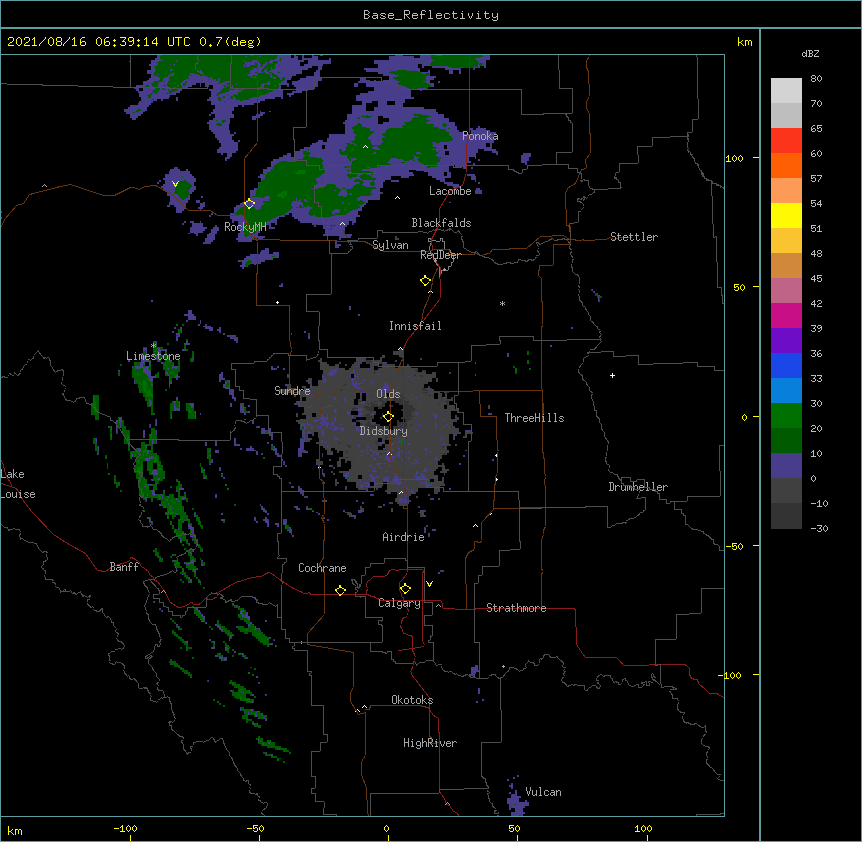Select the green 20-30 dBZ legend swatch
The width and height of the screenshot is (862, 842).
tap(786, 416)
